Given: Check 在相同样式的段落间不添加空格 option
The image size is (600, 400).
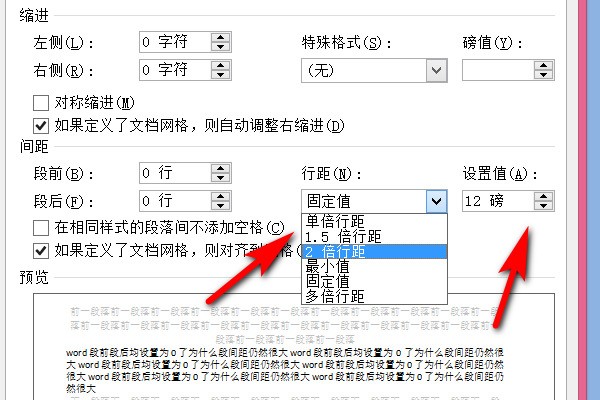Looking at the screenshot, I should pos(41,227).
